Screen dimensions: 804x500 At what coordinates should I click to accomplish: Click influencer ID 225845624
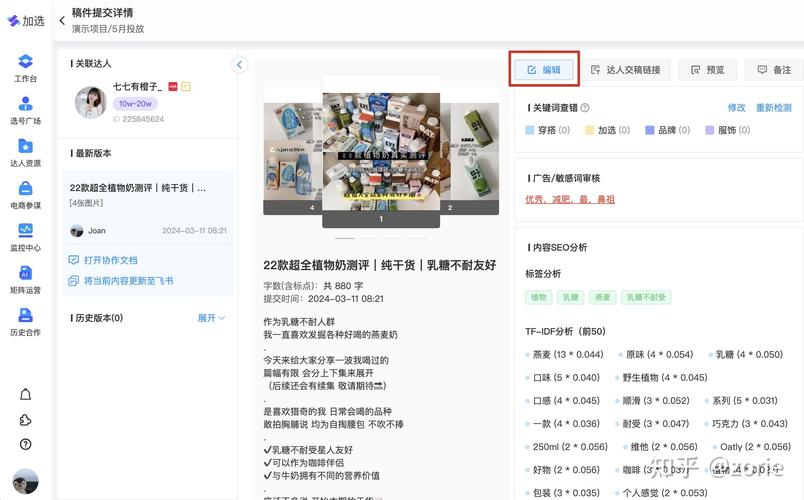coord(138,119)
